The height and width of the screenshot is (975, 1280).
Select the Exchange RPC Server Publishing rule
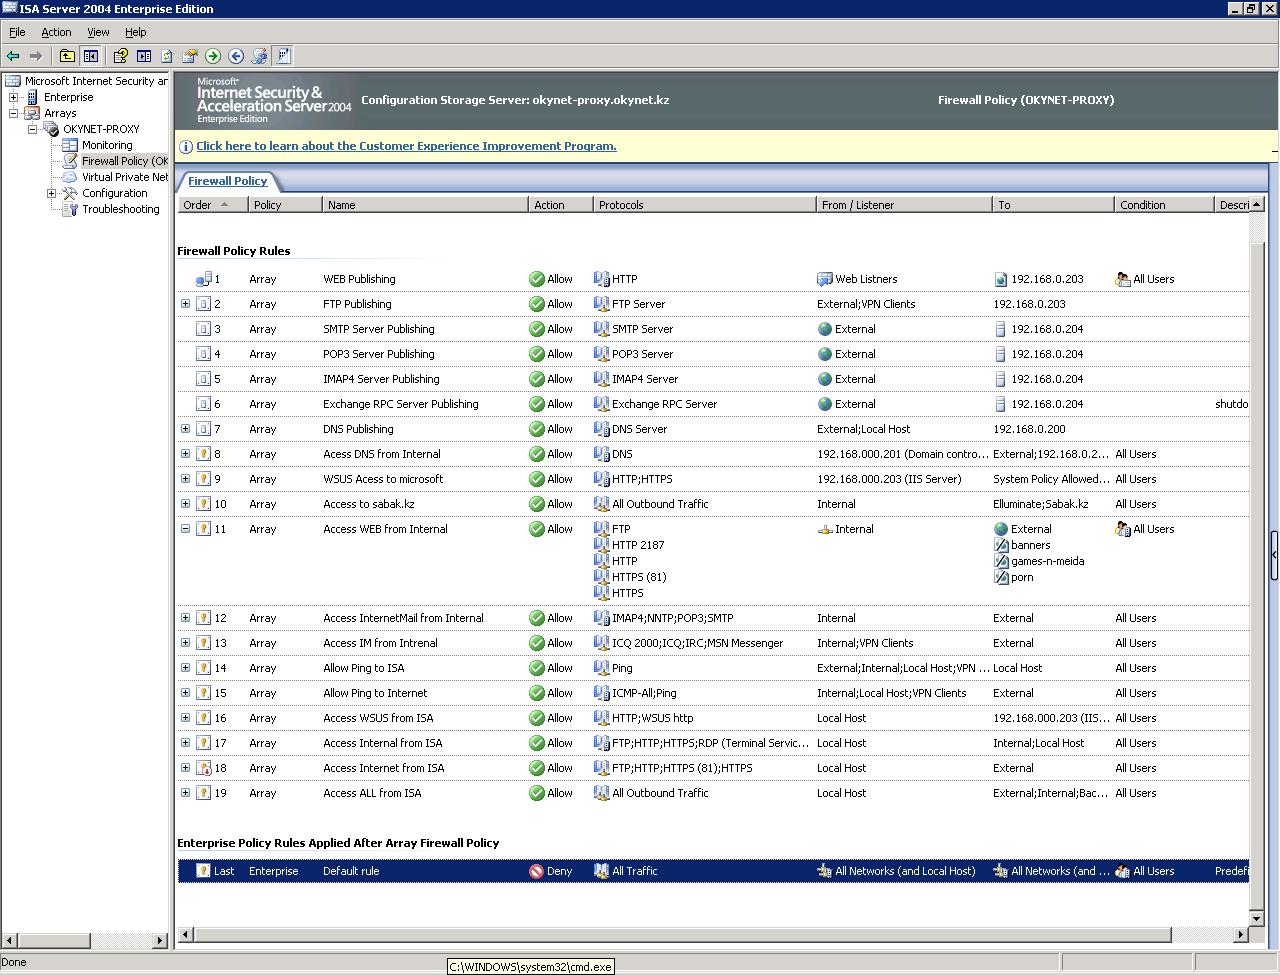tap(713, 404)
